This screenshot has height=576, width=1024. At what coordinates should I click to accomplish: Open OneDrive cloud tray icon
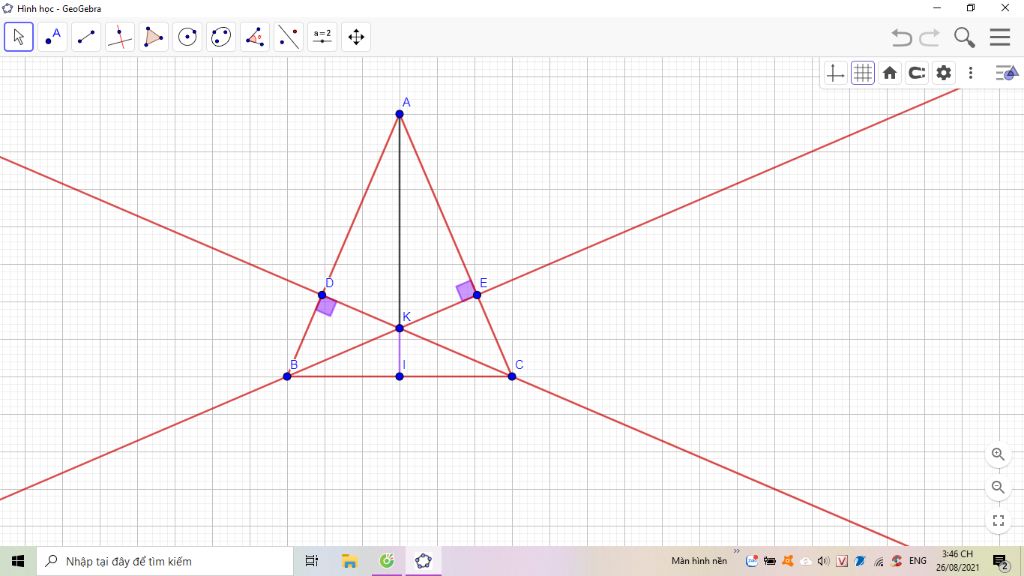point(806,561)
